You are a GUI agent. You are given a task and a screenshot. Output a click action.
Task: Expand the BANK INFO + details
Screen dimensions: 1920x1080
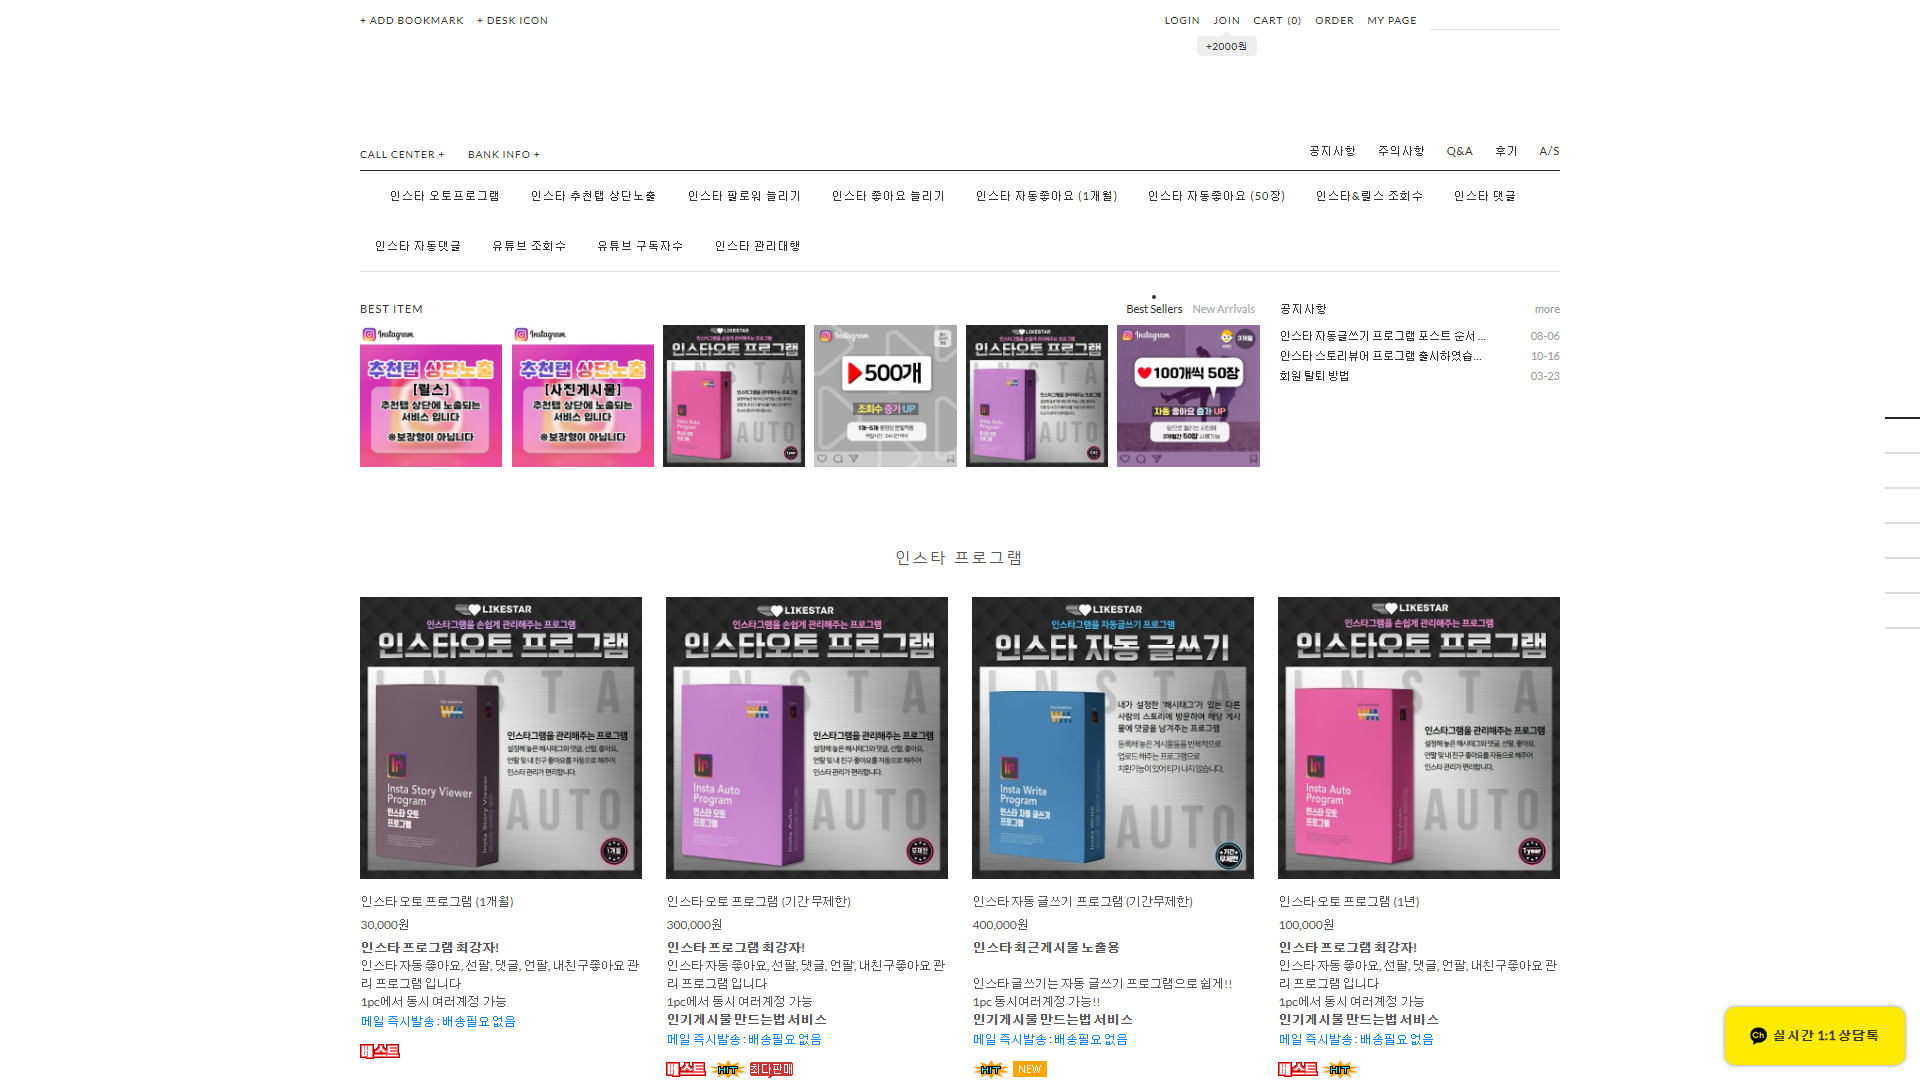(x=503, y=155)
